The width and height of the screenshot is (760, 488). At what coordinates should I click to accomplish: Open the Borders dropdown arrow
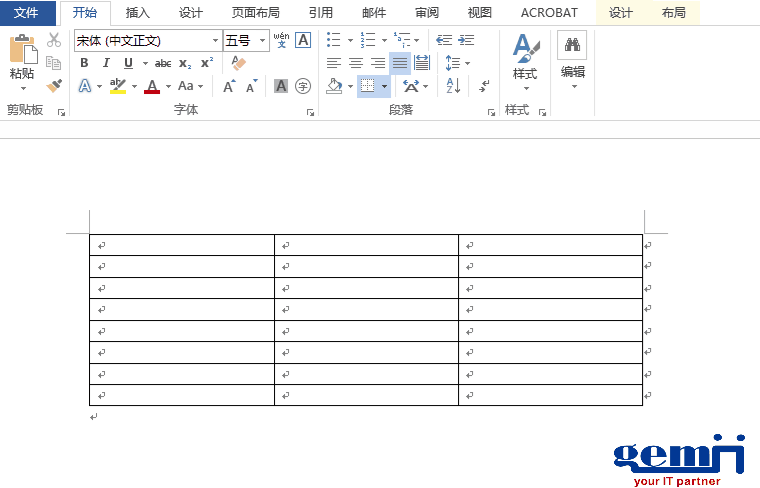[x=384, y=87]
